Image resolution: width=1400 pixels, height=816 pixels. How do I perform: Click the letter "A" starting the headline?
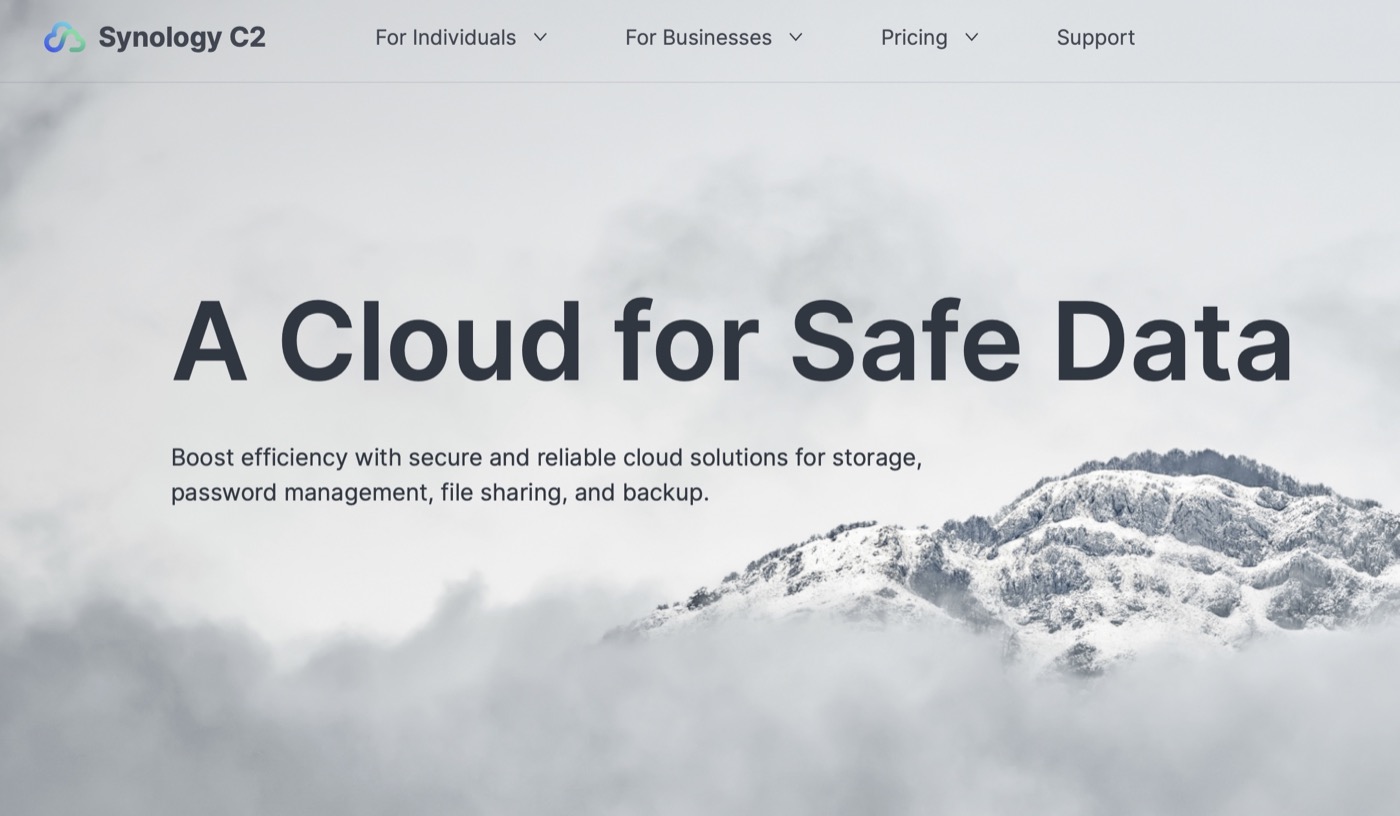click(210, 340)
